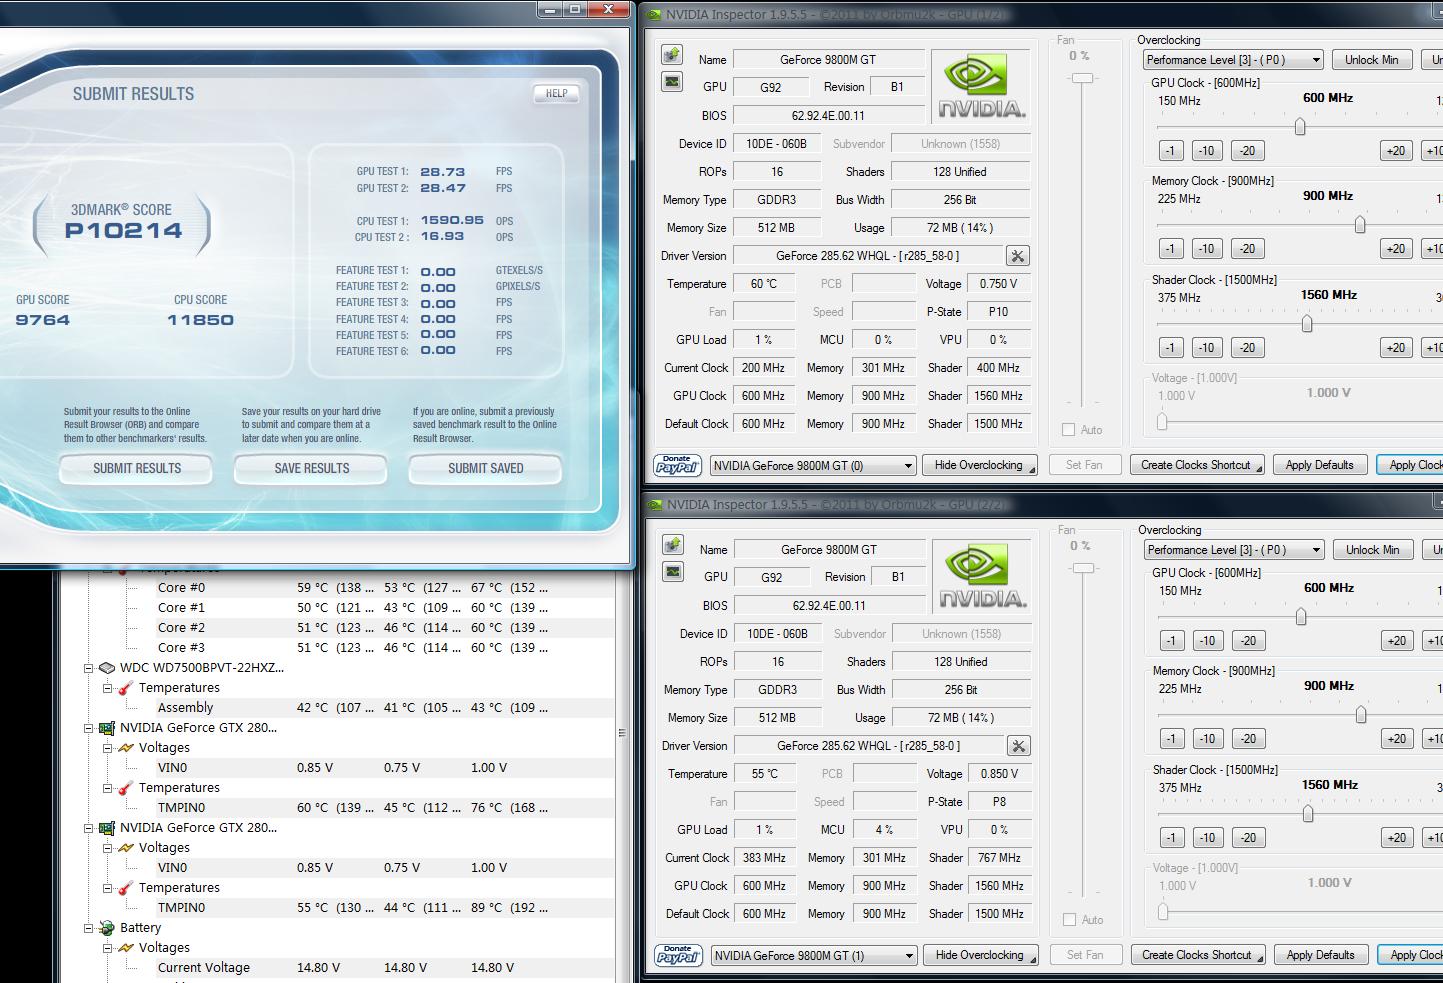Collapse the WDC WD7500BPVT drive node
1443x983 pixels.
coord(89,668)
